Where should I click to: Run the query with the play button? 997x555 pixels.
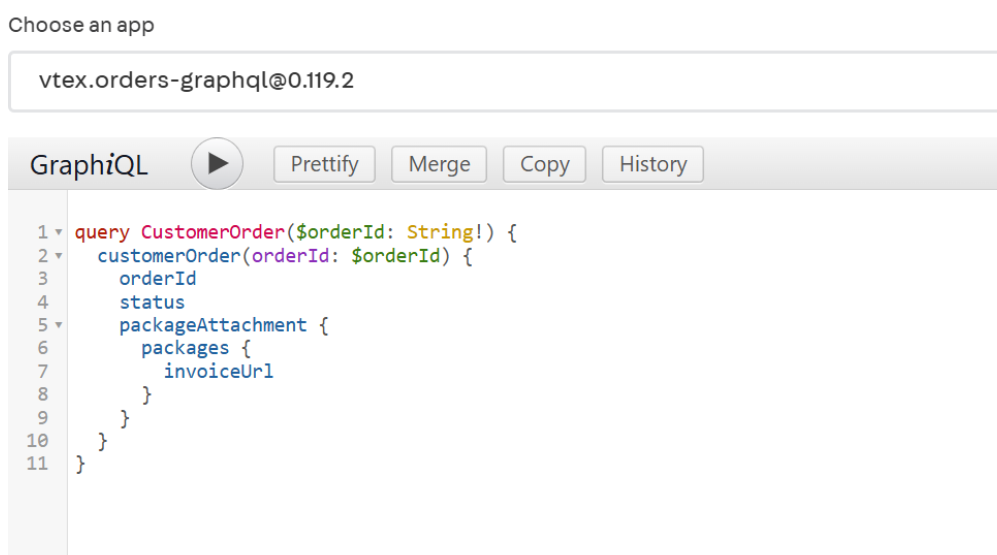[217, 164]
